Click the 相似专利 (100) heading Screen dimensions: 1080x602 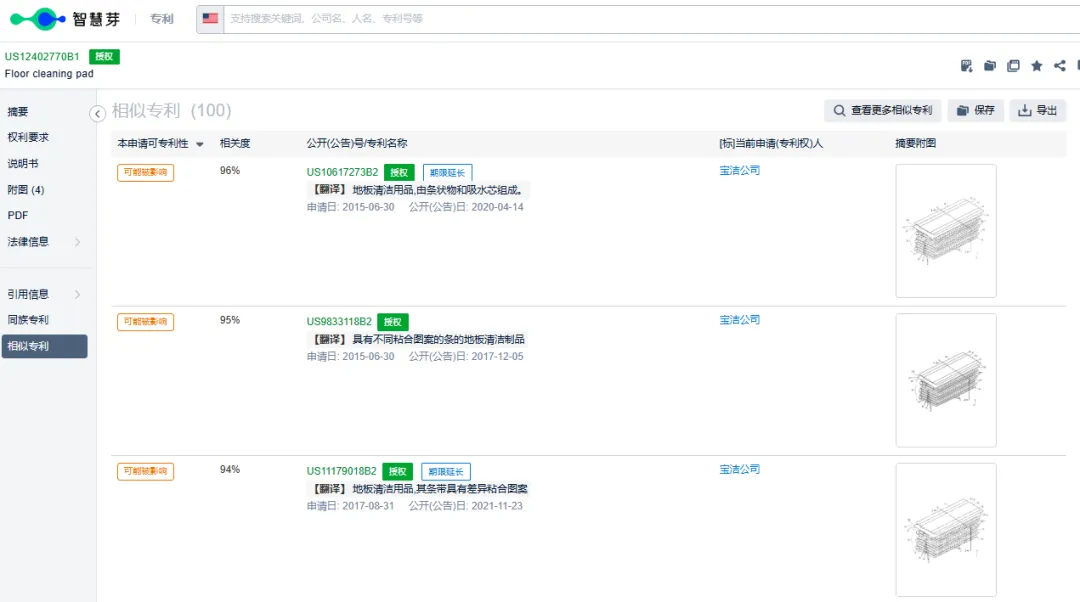pyautogui.click(x=172, y=111)
